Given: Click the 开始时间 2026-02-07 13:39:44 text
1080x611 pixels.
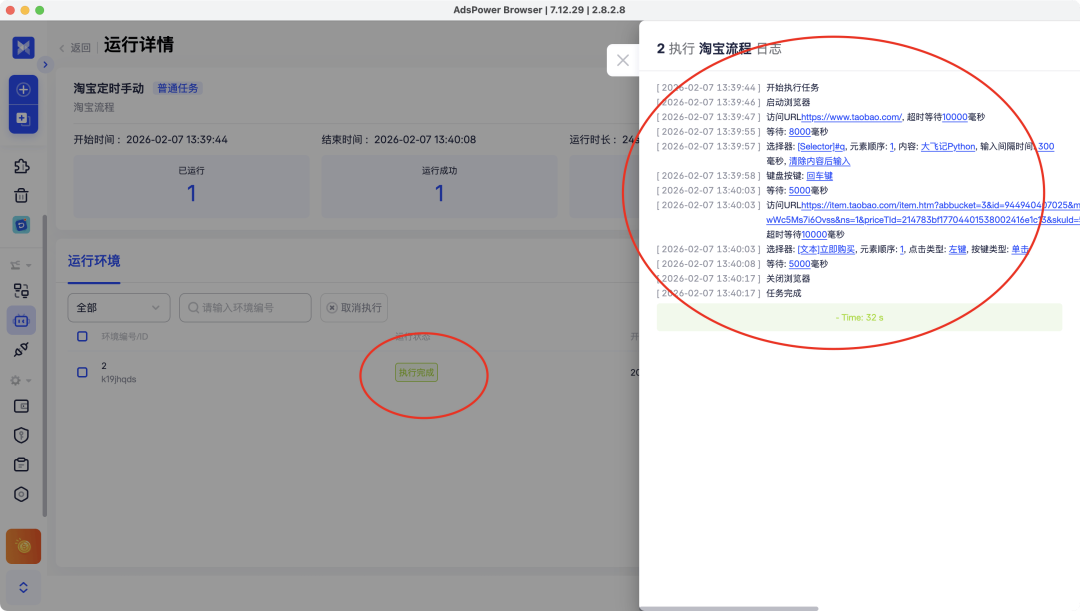Looking at the screenshot, I should [150, 139].
